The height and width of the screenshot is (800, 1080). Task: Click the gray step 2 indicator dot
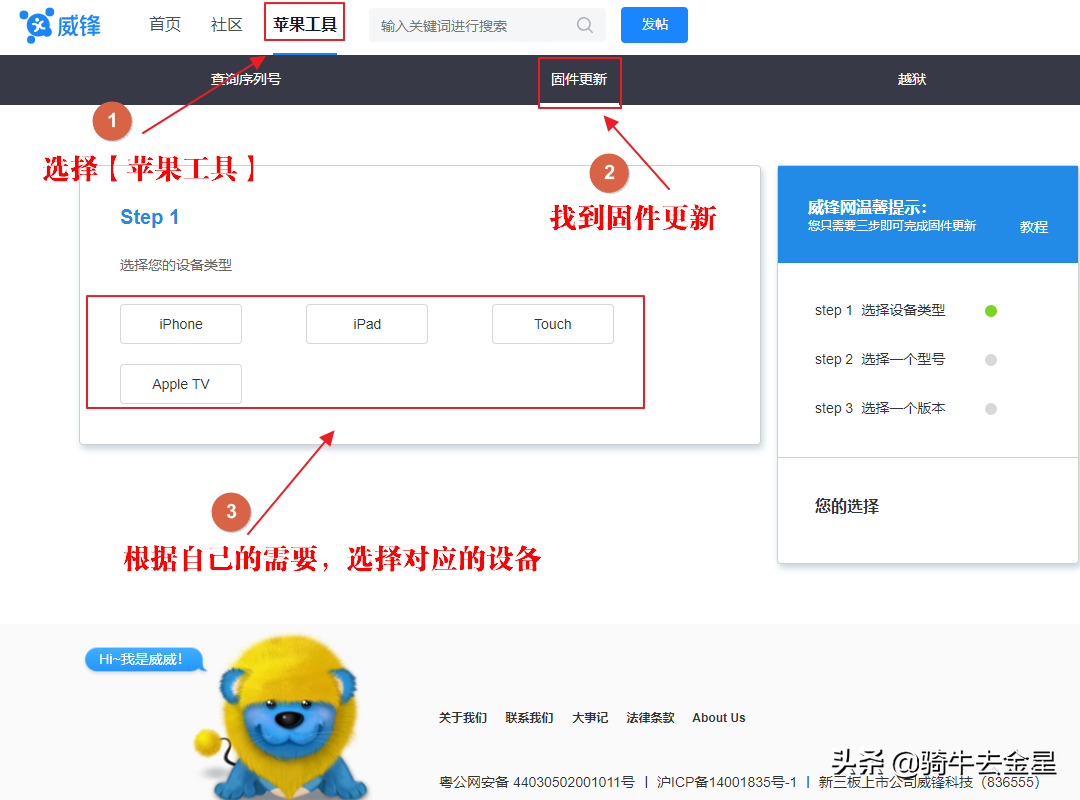(x=990, y=359)
